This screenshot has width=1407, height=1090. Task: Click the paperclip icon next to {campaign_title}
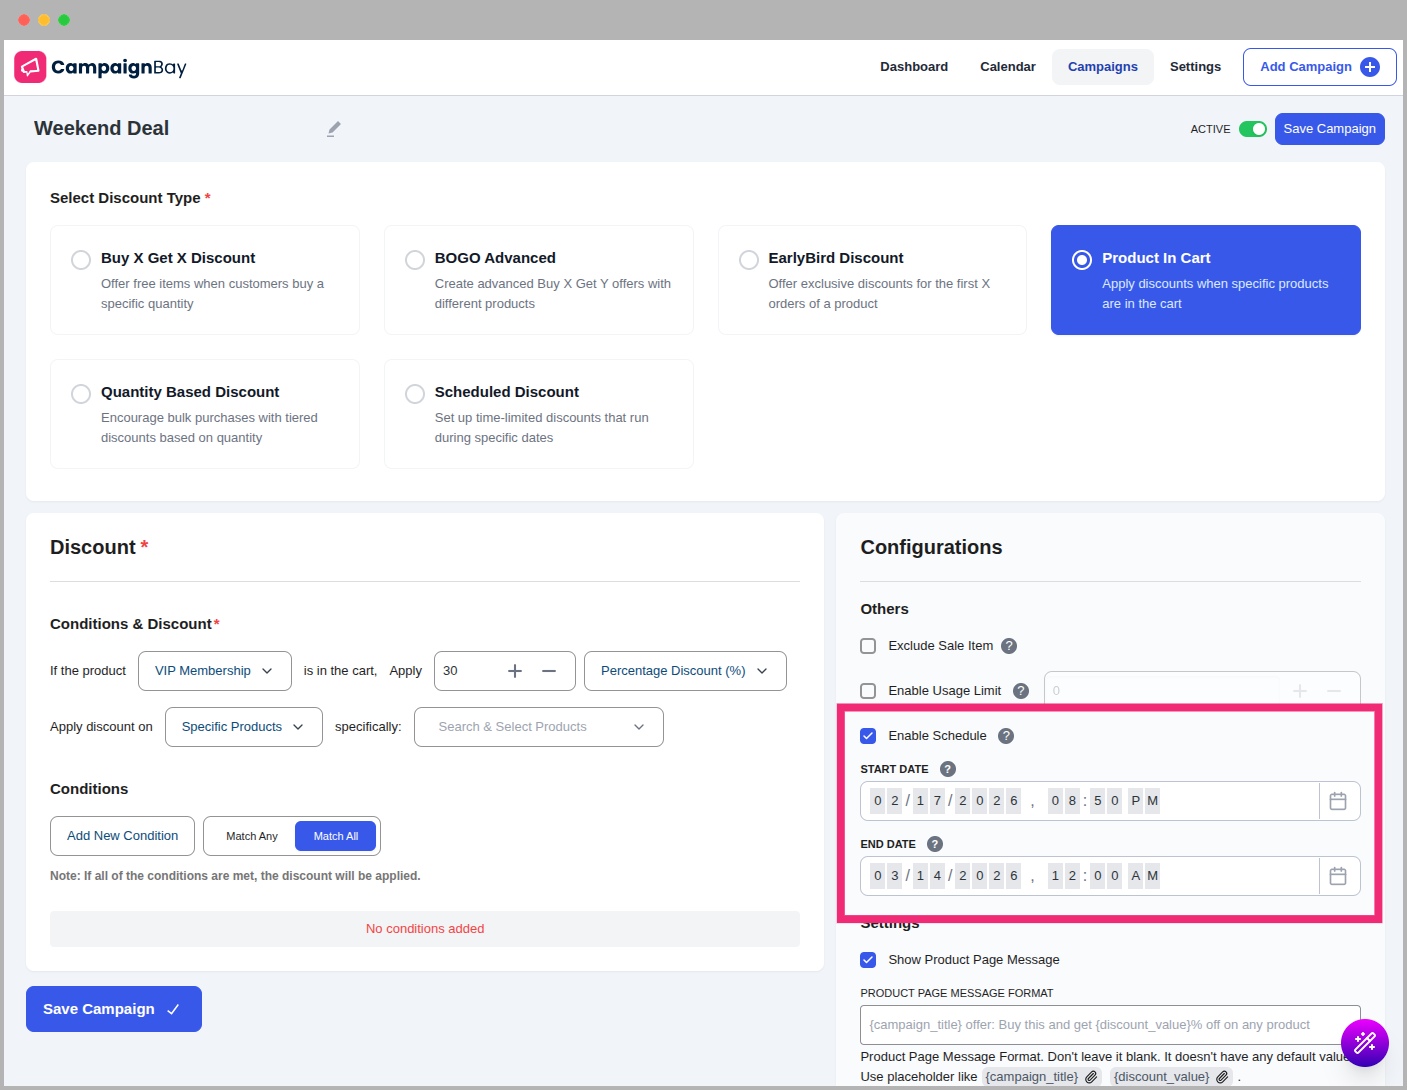(x=1090, y=1077)
